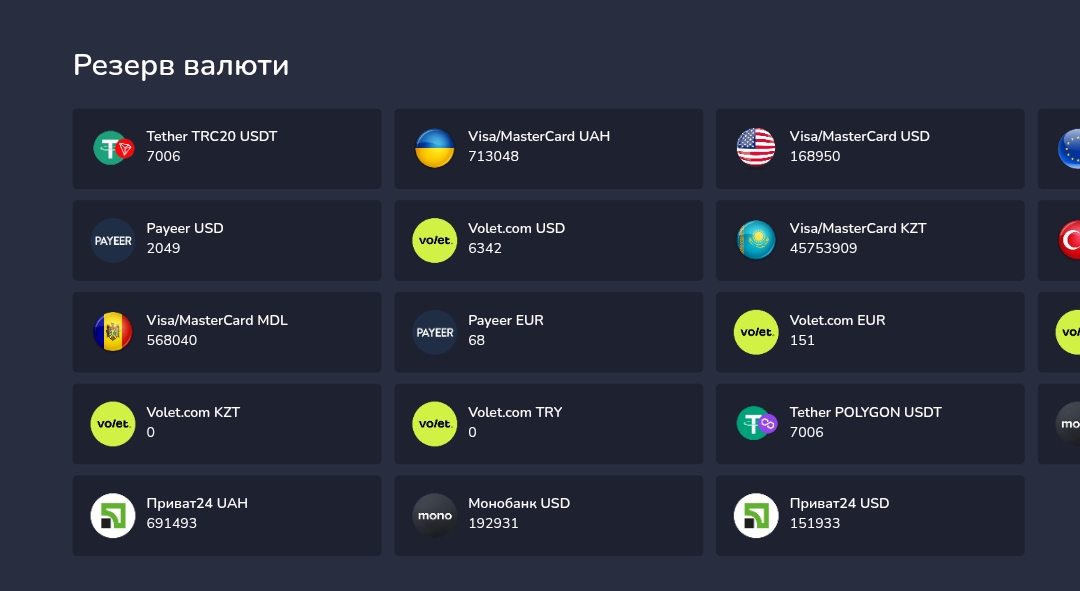Select the Volet.com TRY label
The image size is (1080, 591).
pos(515,412)
